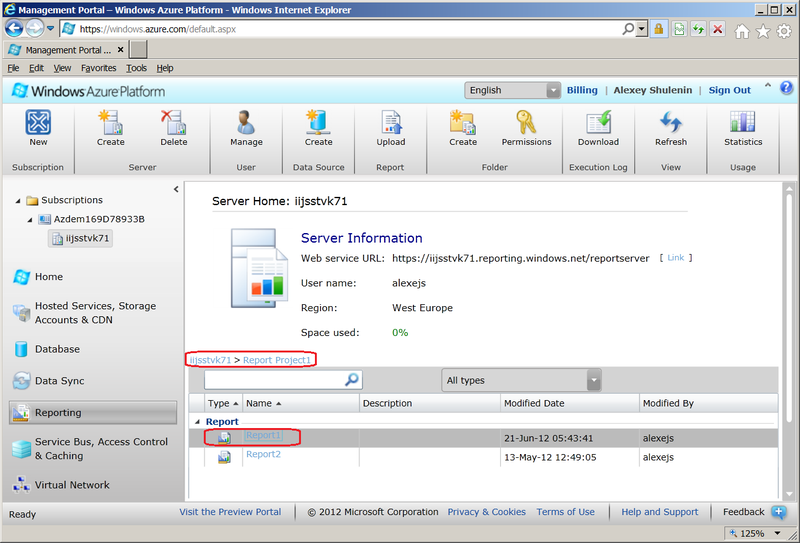Screen dimensions: 800x543
Task: Open the Report1 link
Action: pos(263,435)
